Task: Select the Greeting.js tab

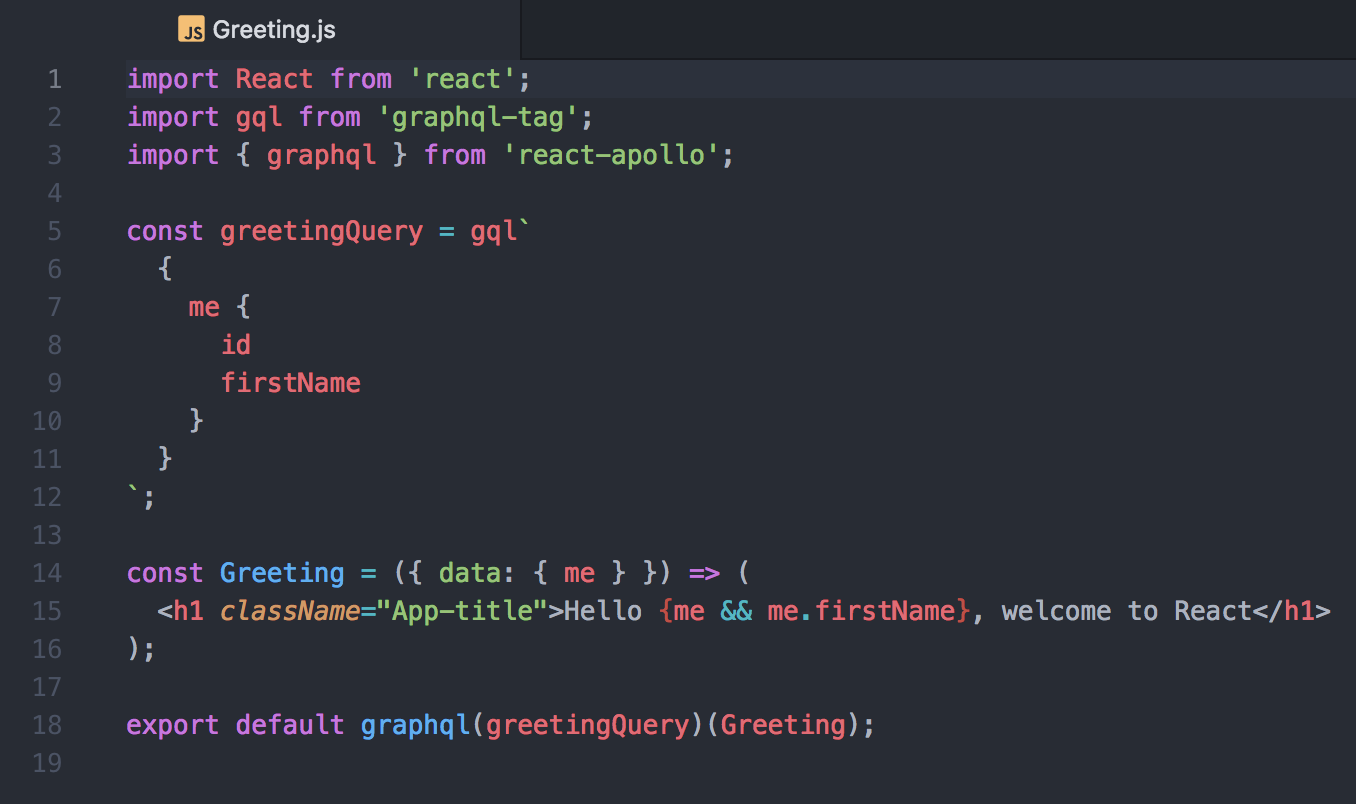Action: (x=260, y=29)
